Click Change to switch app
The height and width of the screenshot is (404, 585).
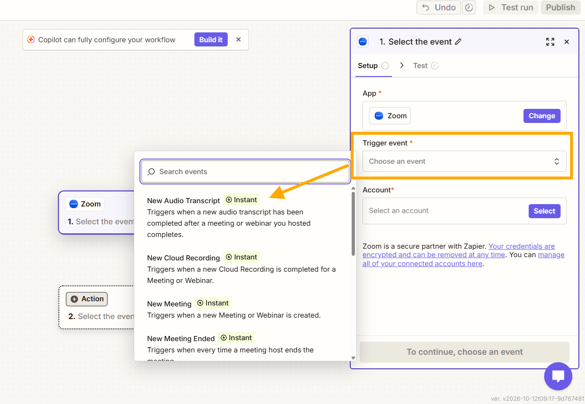(542, 116)
